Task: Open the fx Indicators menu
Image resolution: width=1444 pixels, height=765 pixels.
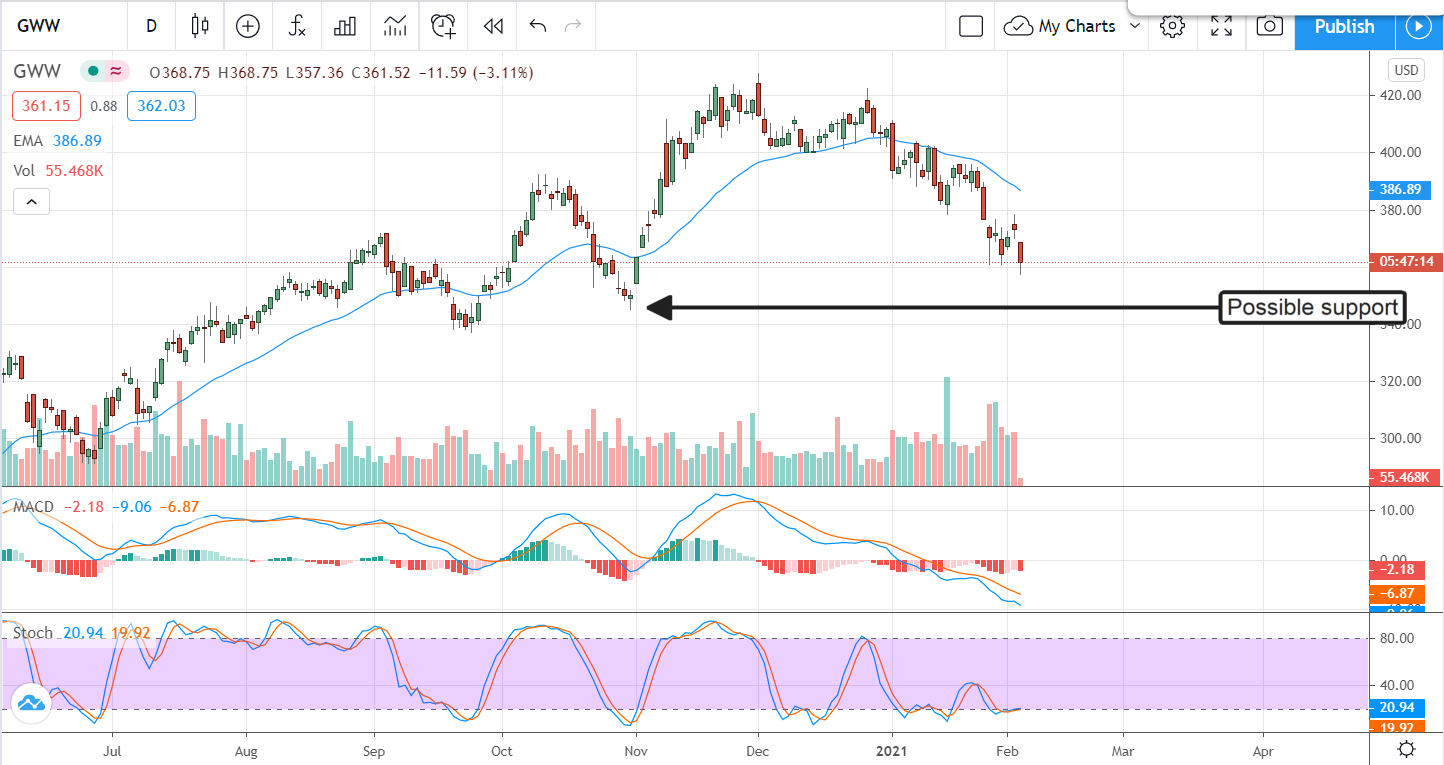Action: [x=297, y=27]
